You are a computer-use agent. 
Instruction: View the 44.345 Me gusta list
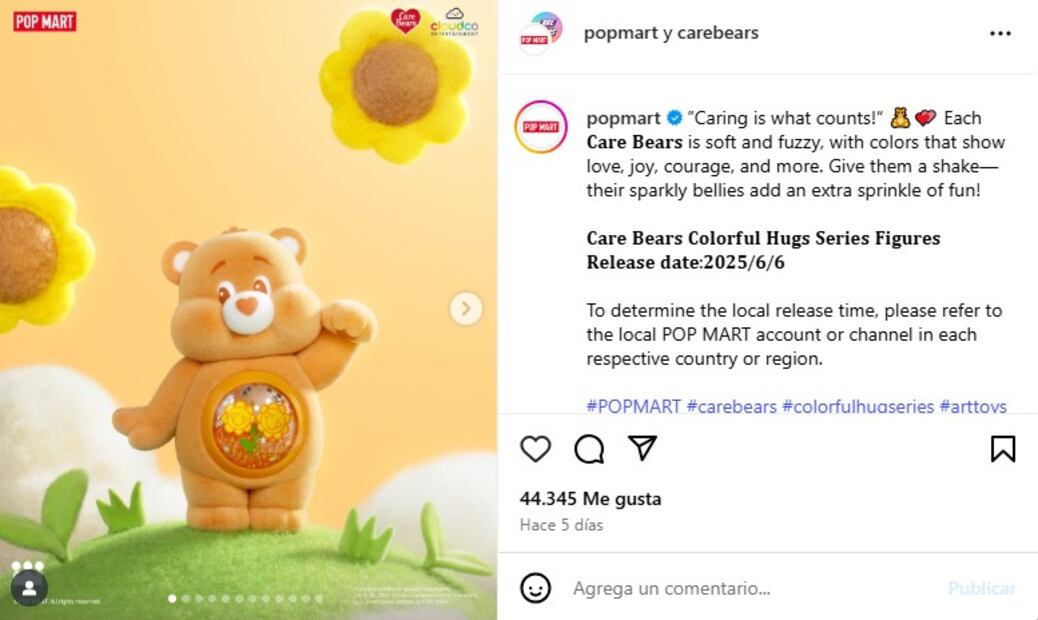tap(590, 498)
